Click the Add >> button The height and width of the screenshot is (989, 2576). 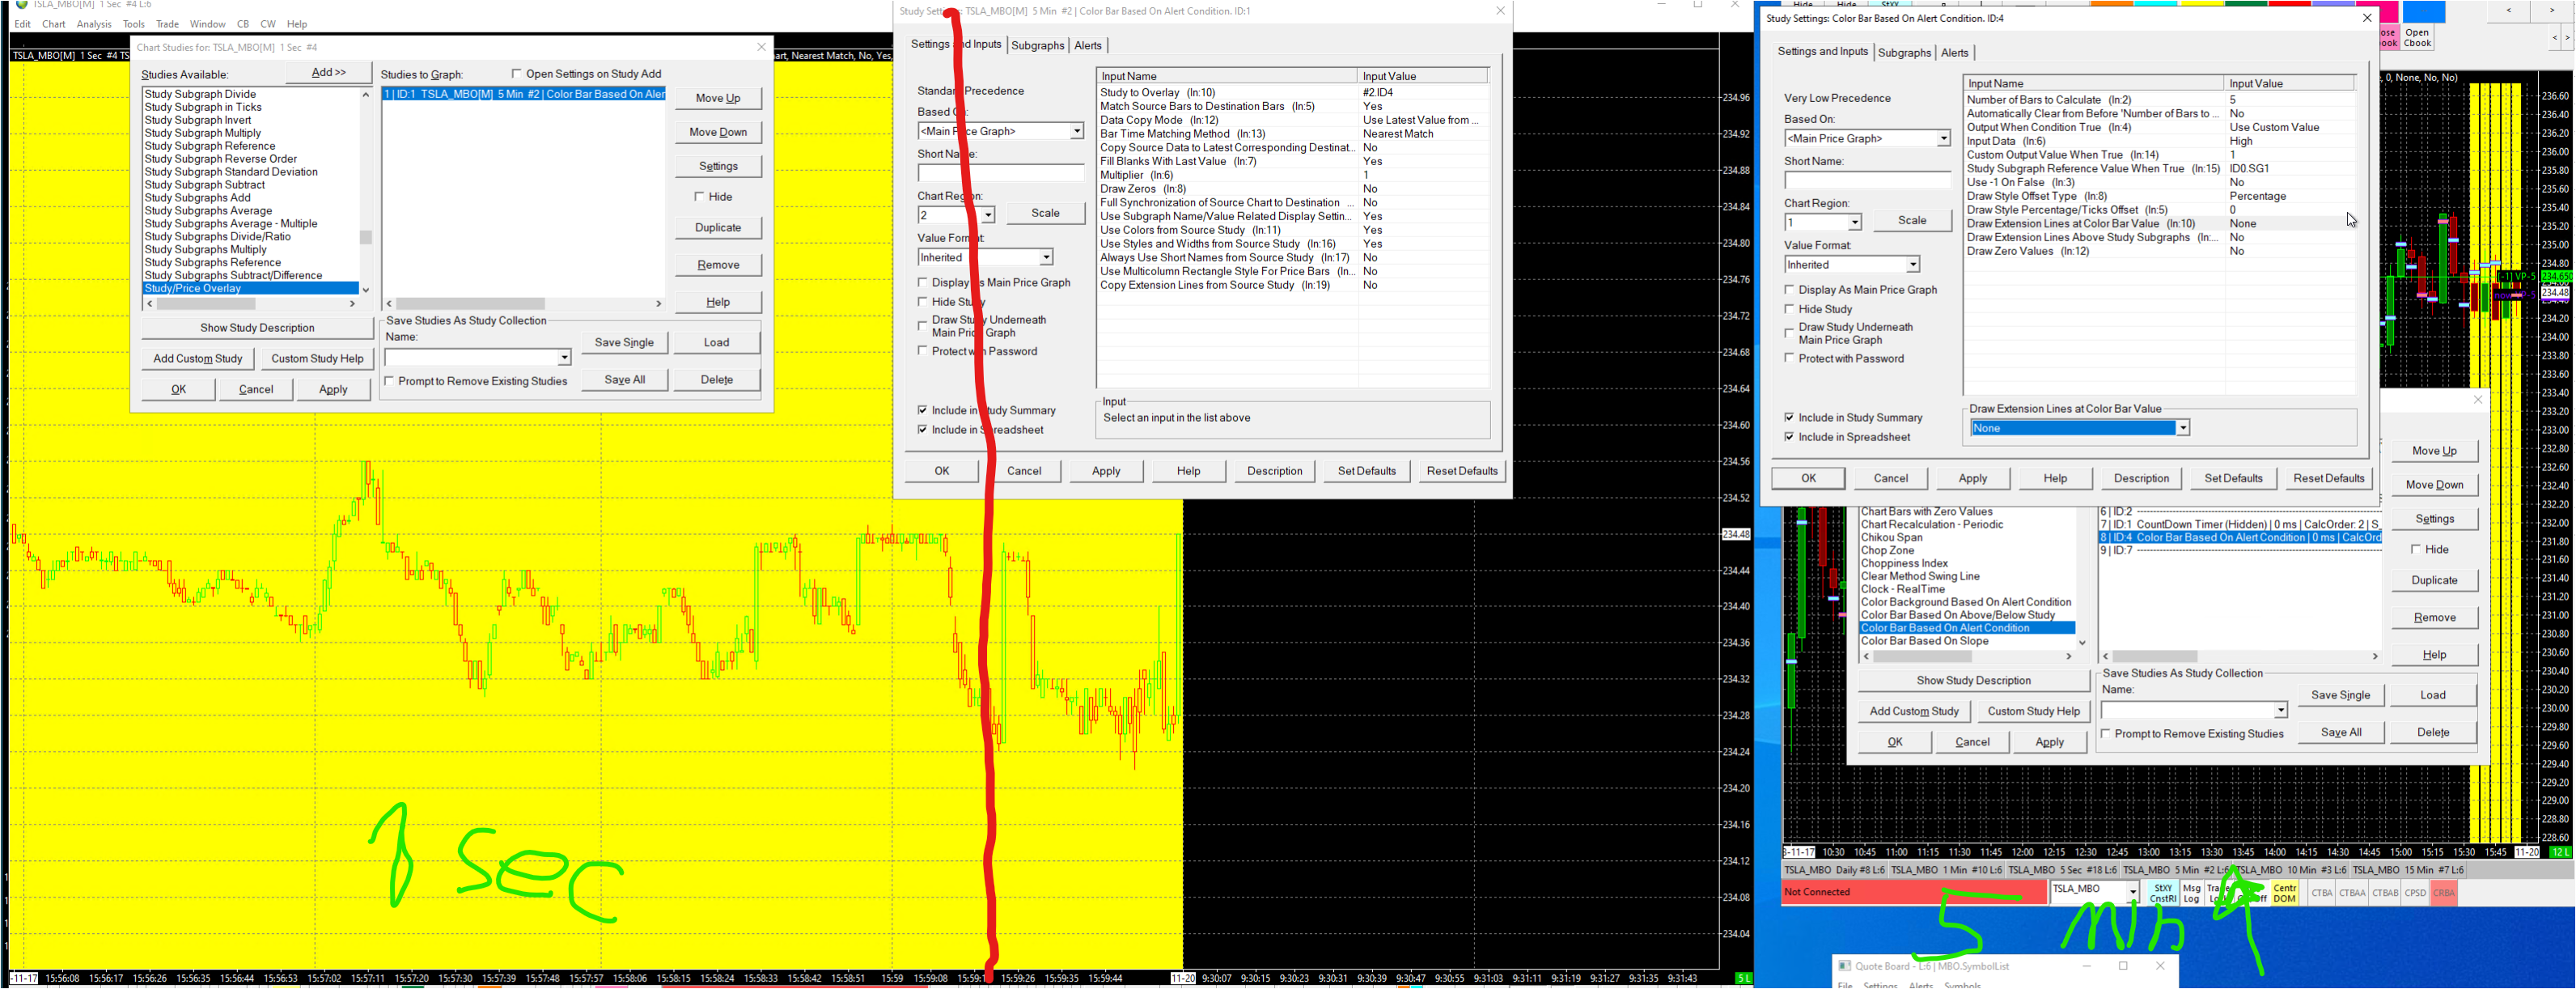click(328, 72)
